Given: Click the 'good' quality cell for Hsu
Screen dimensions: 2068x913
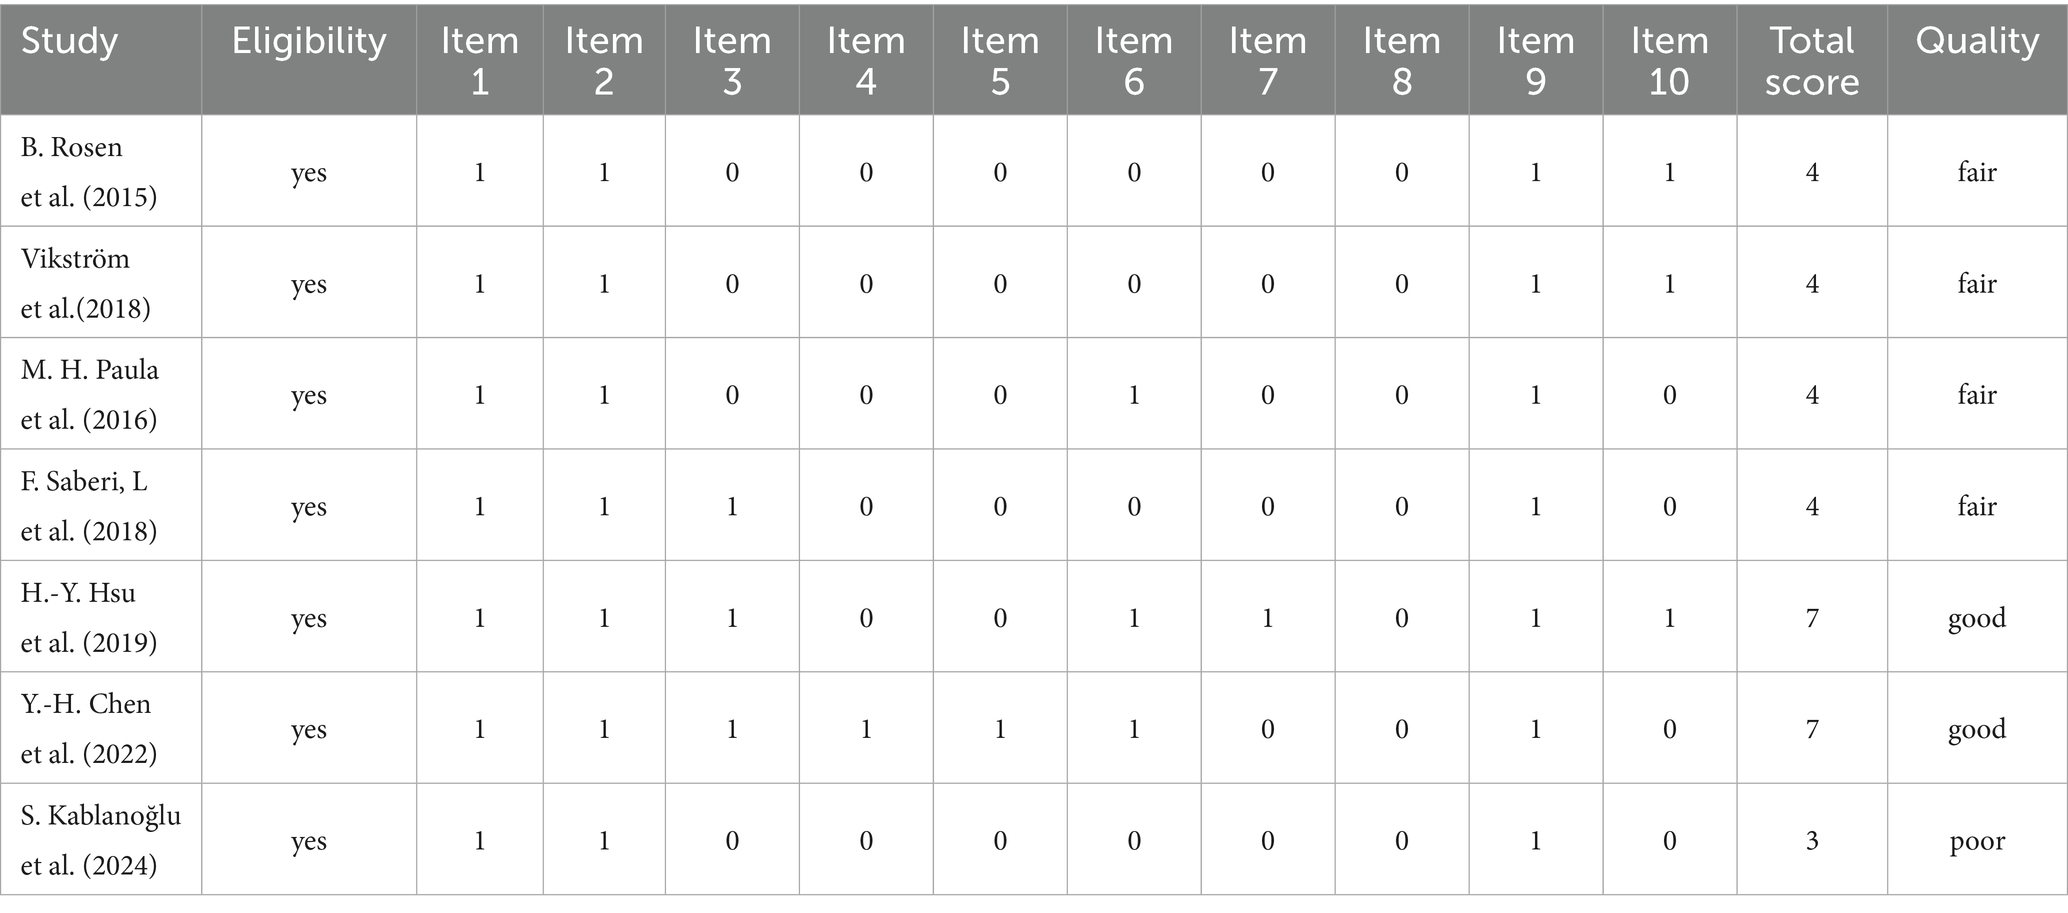Looking at the screenshot, I should point(1976,618).
